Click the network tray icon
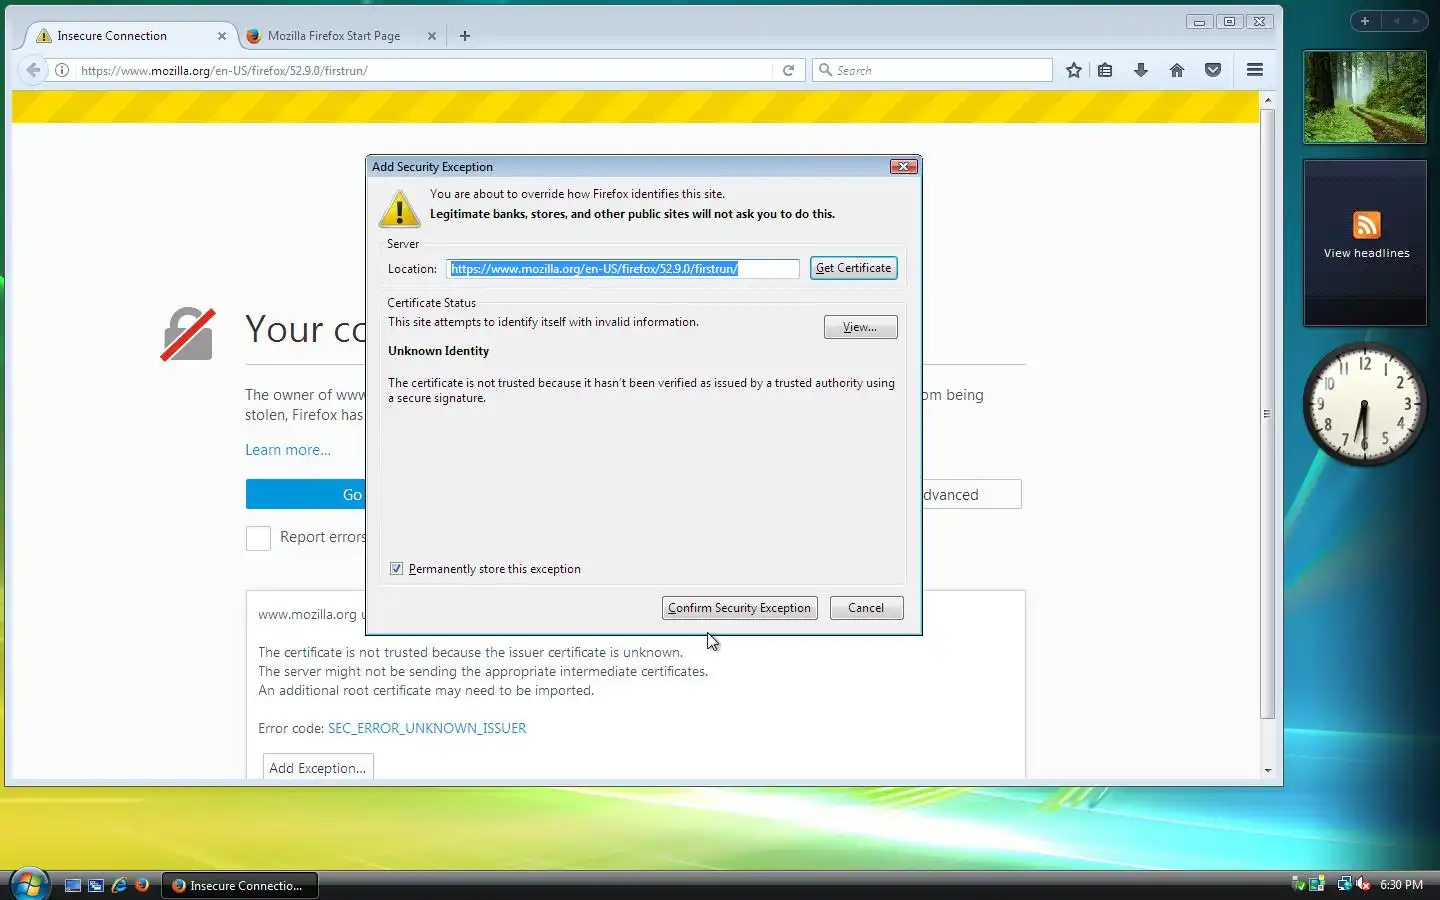The width and height of the screenshot is (1440, 900). (x=1344, y=884)
